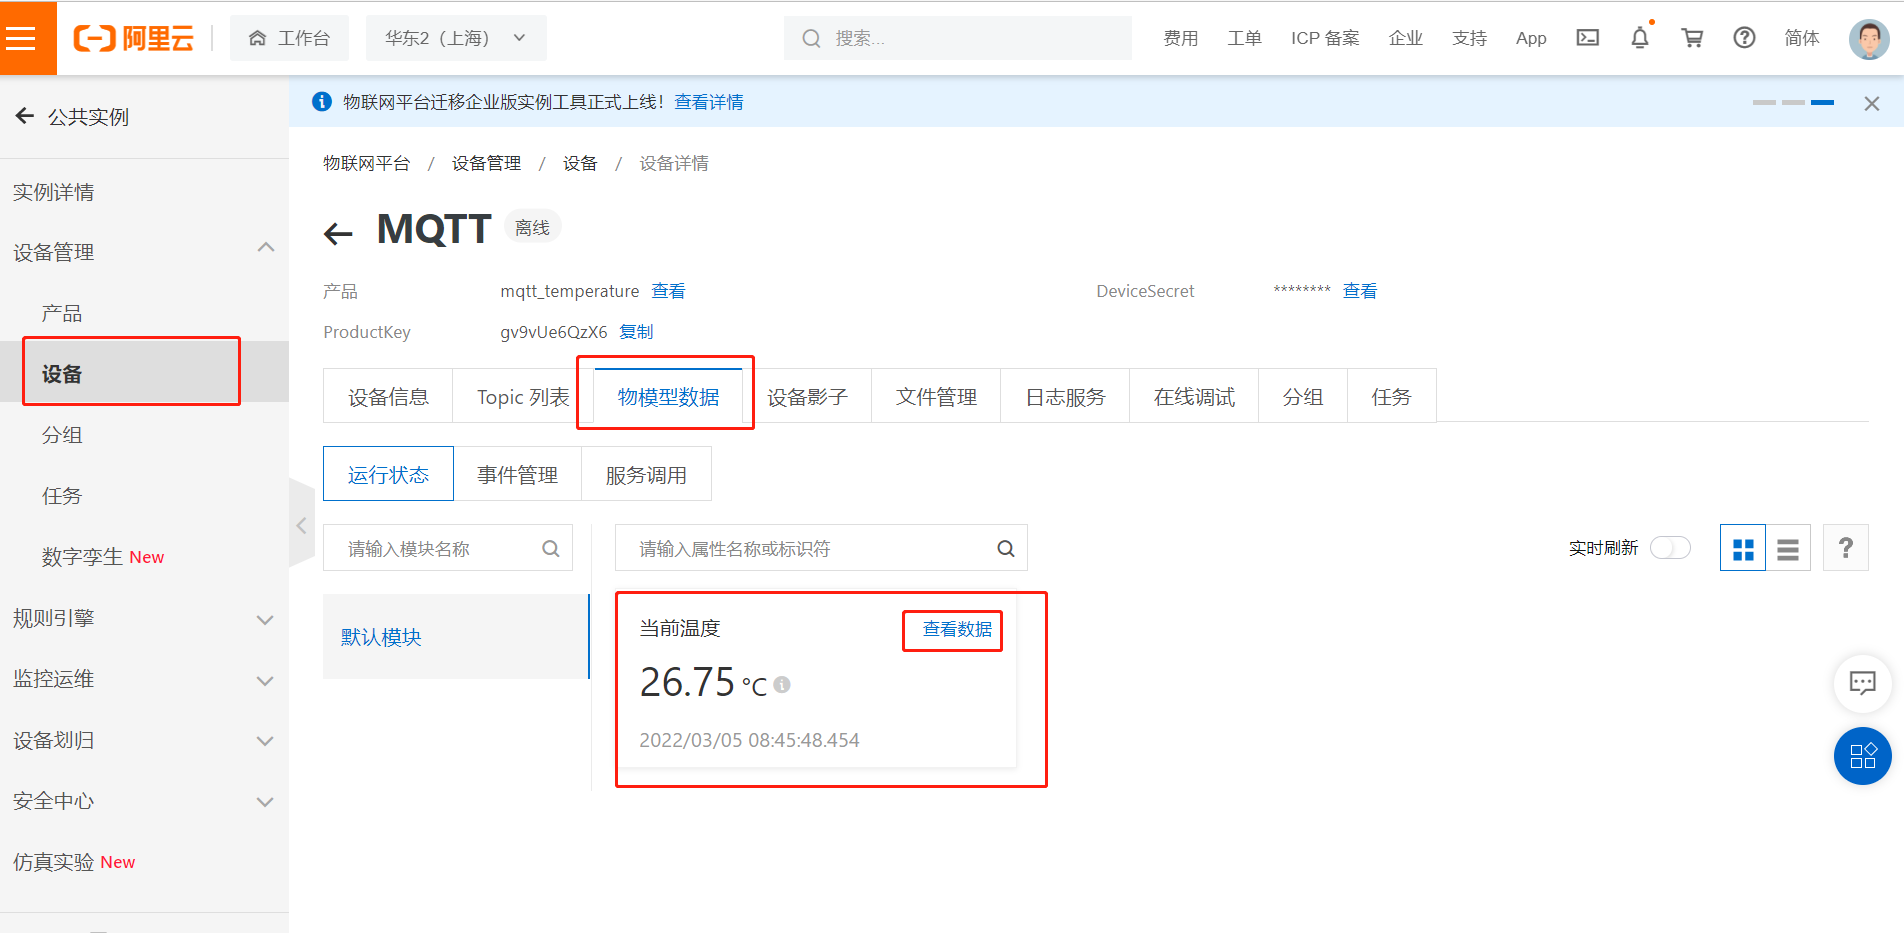Click the 搜索 search input field

957,37
